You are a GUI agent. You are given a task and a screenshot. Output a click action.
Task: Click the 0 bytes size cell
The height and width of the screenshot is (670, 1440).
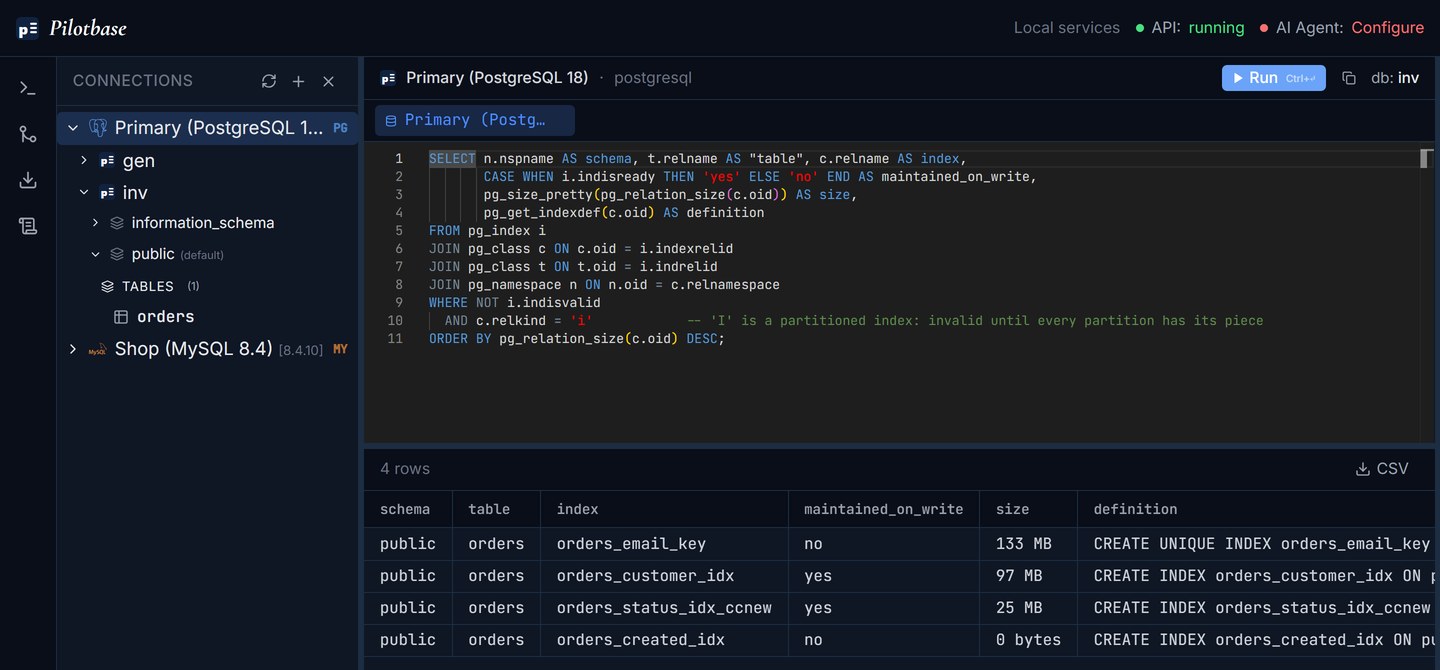click(1028, 640)
